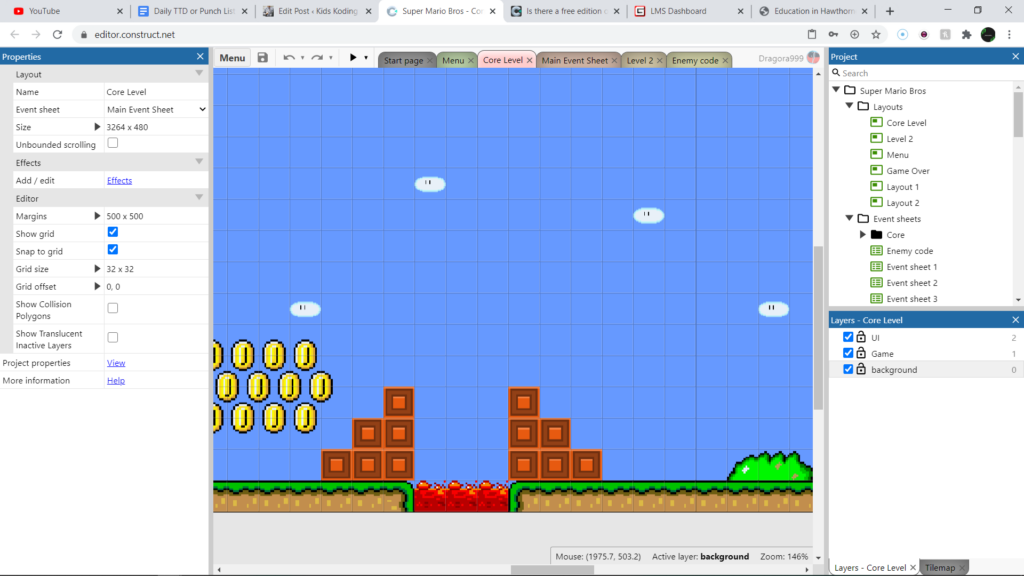Select the Core Level tab
Viewport: 1024px width, 576px height.
(x=503, y=60)
